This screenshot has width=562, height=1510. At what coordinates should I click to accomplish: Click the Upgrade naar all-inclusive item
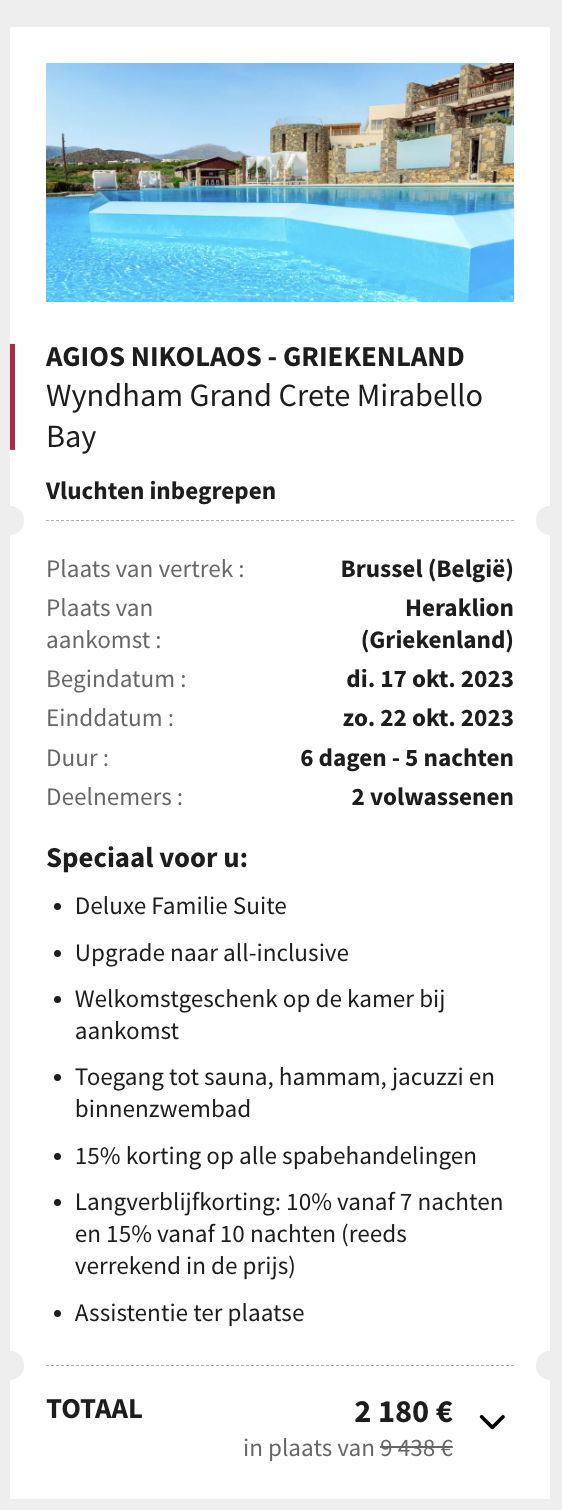click(x=212, y=953)
